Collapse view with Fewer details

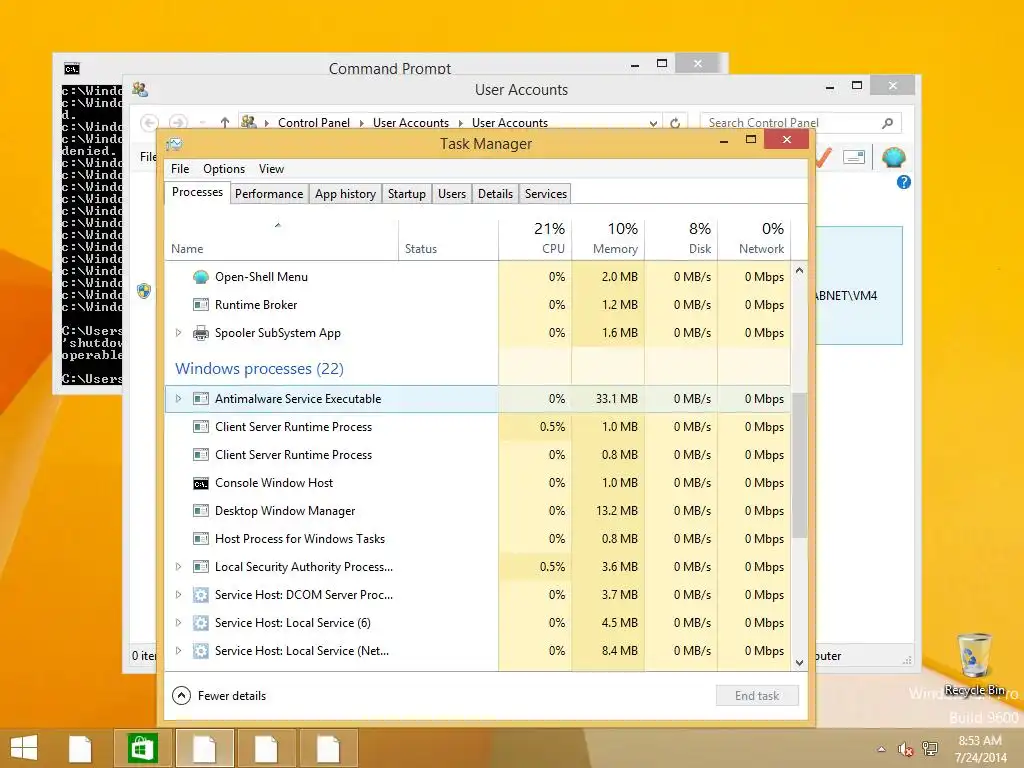coord(219,696)
